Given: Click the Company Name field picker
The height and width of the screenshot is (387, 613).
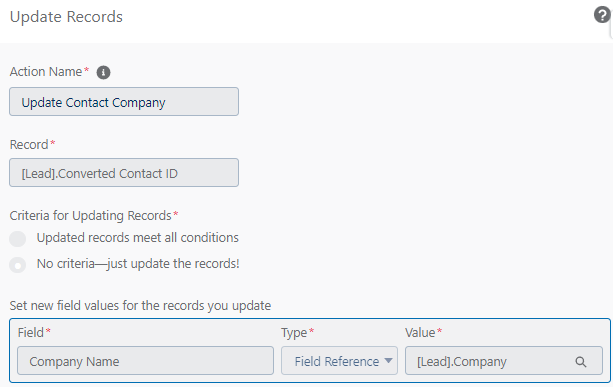Looking at the screenshot, I should 145,360.
